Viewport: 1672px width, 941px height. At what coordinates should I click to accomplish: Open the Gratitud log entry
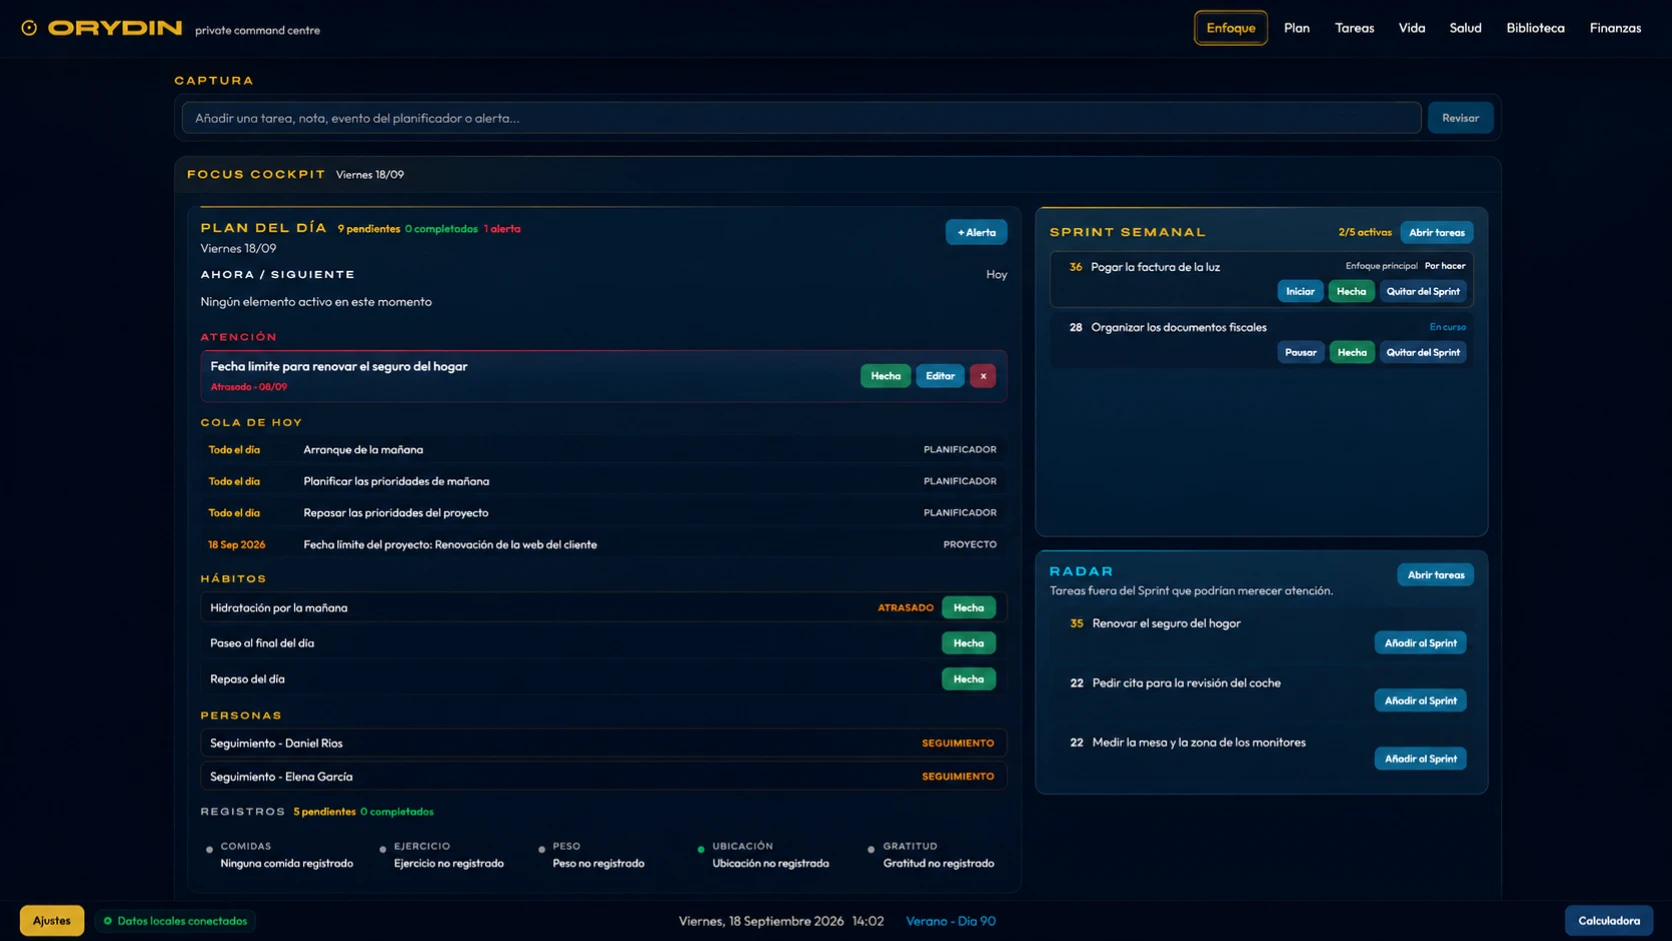pyautogui.click(x=932, y=855)
